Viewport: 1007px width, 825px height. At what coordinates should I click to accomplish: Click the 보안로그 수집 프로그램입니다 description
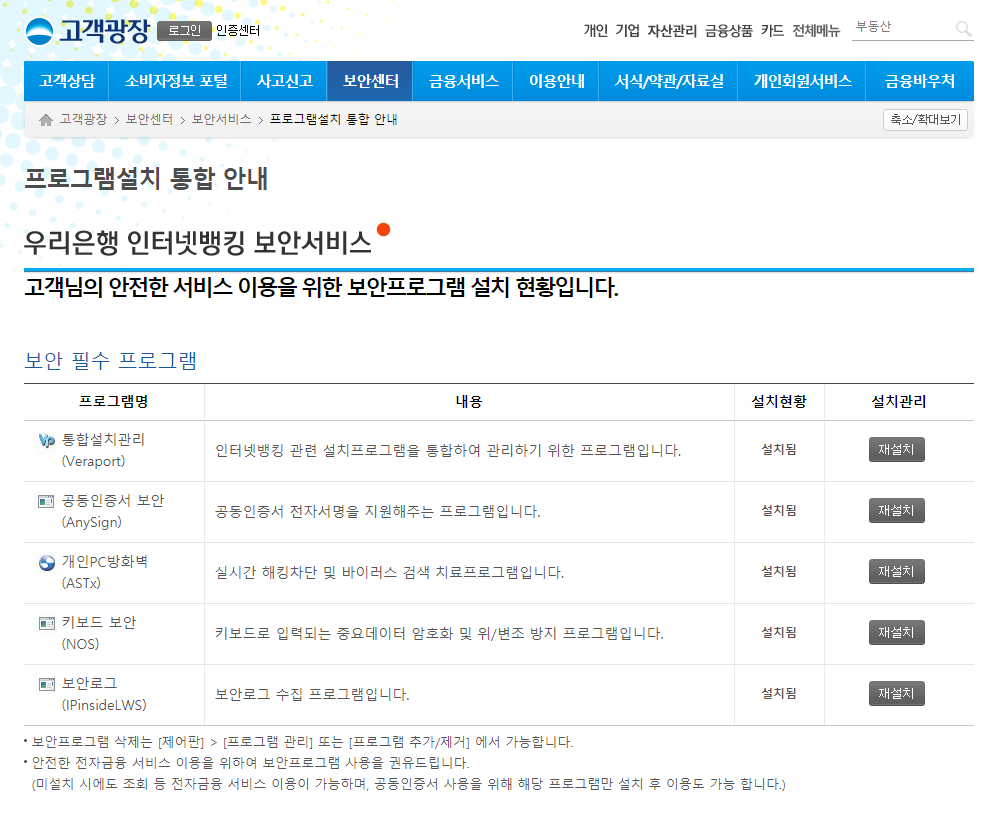pyautogui.click(x=312, y=695)
